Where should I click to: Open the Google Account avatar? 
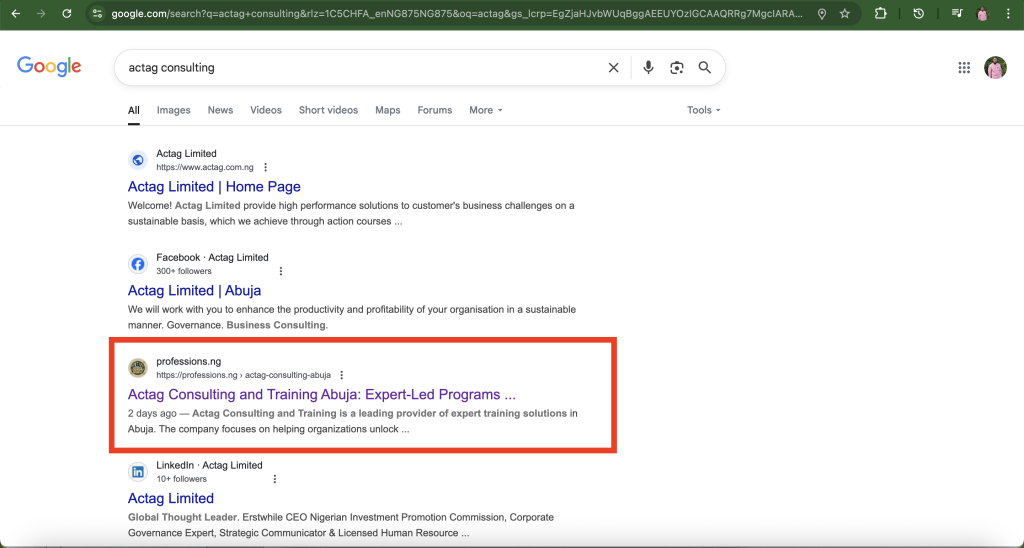(x=995, y=67)
